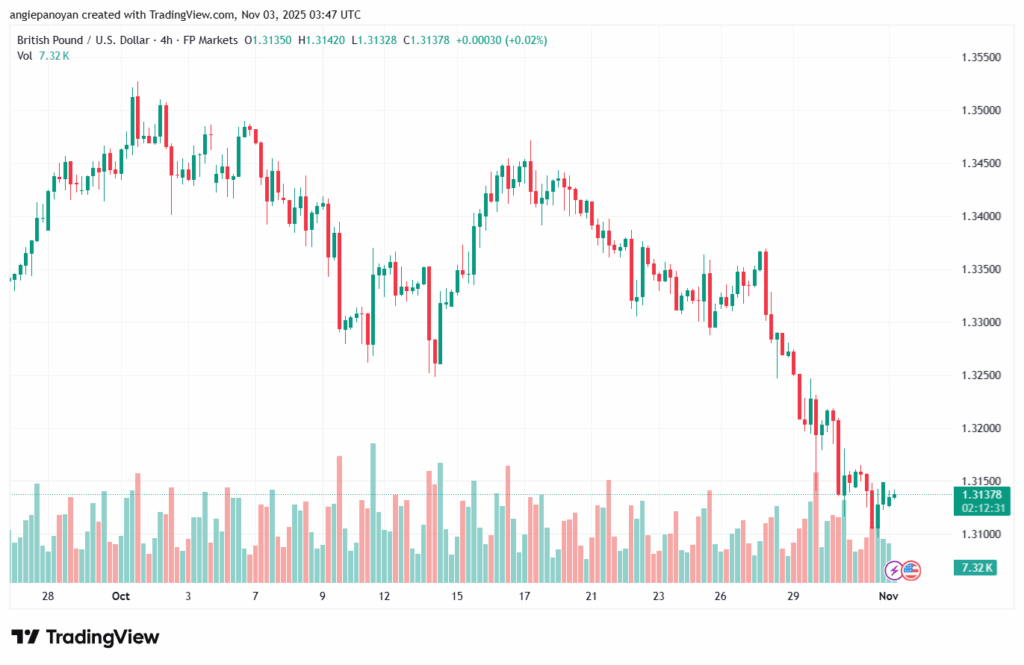The width and height of the screenshot is (1024, 665).
Task: Click the Nov label on the time axis
Action: (x=887, y=596)
